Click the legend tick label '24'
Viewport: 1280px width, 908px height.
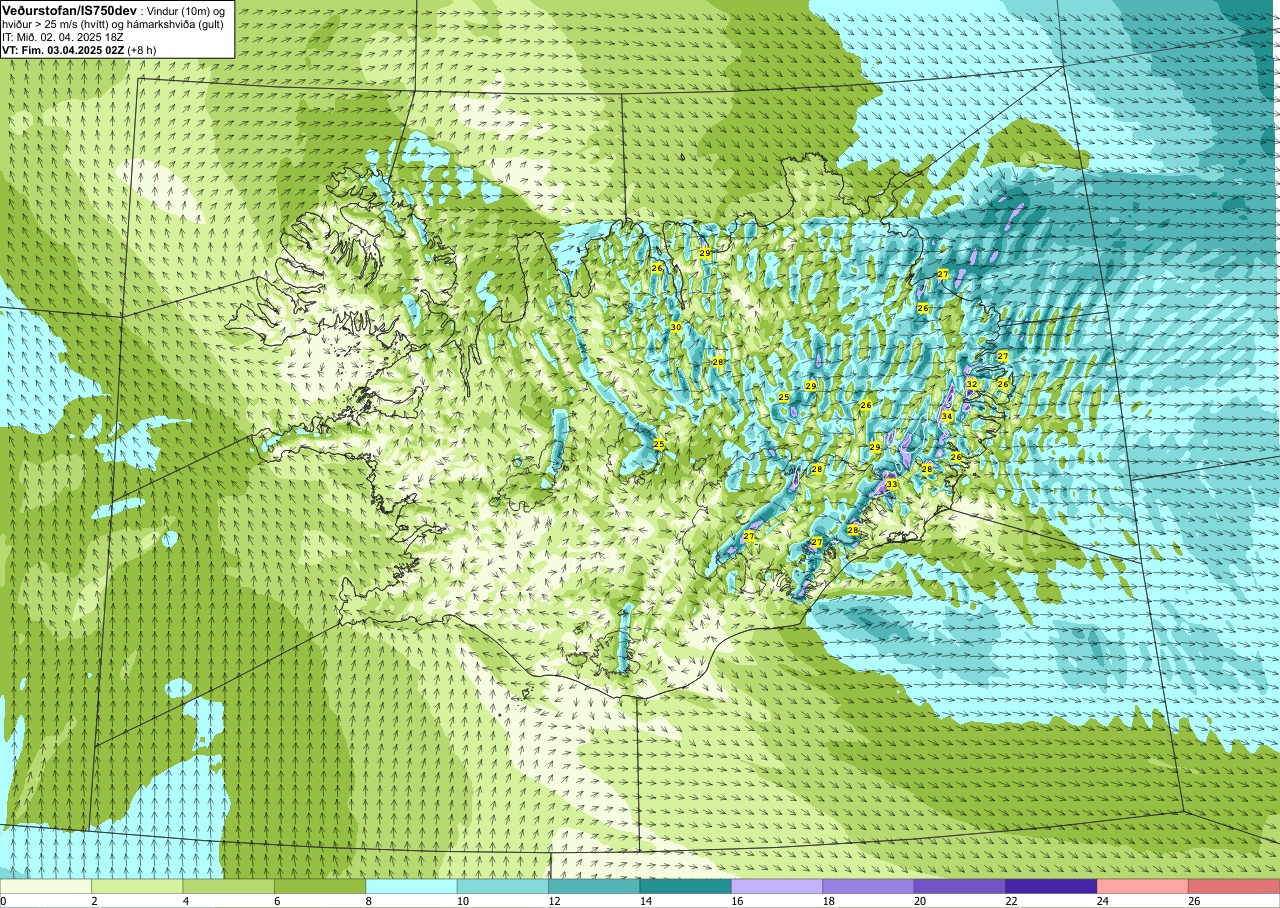pyautogui.click(x=1101, y=901)
